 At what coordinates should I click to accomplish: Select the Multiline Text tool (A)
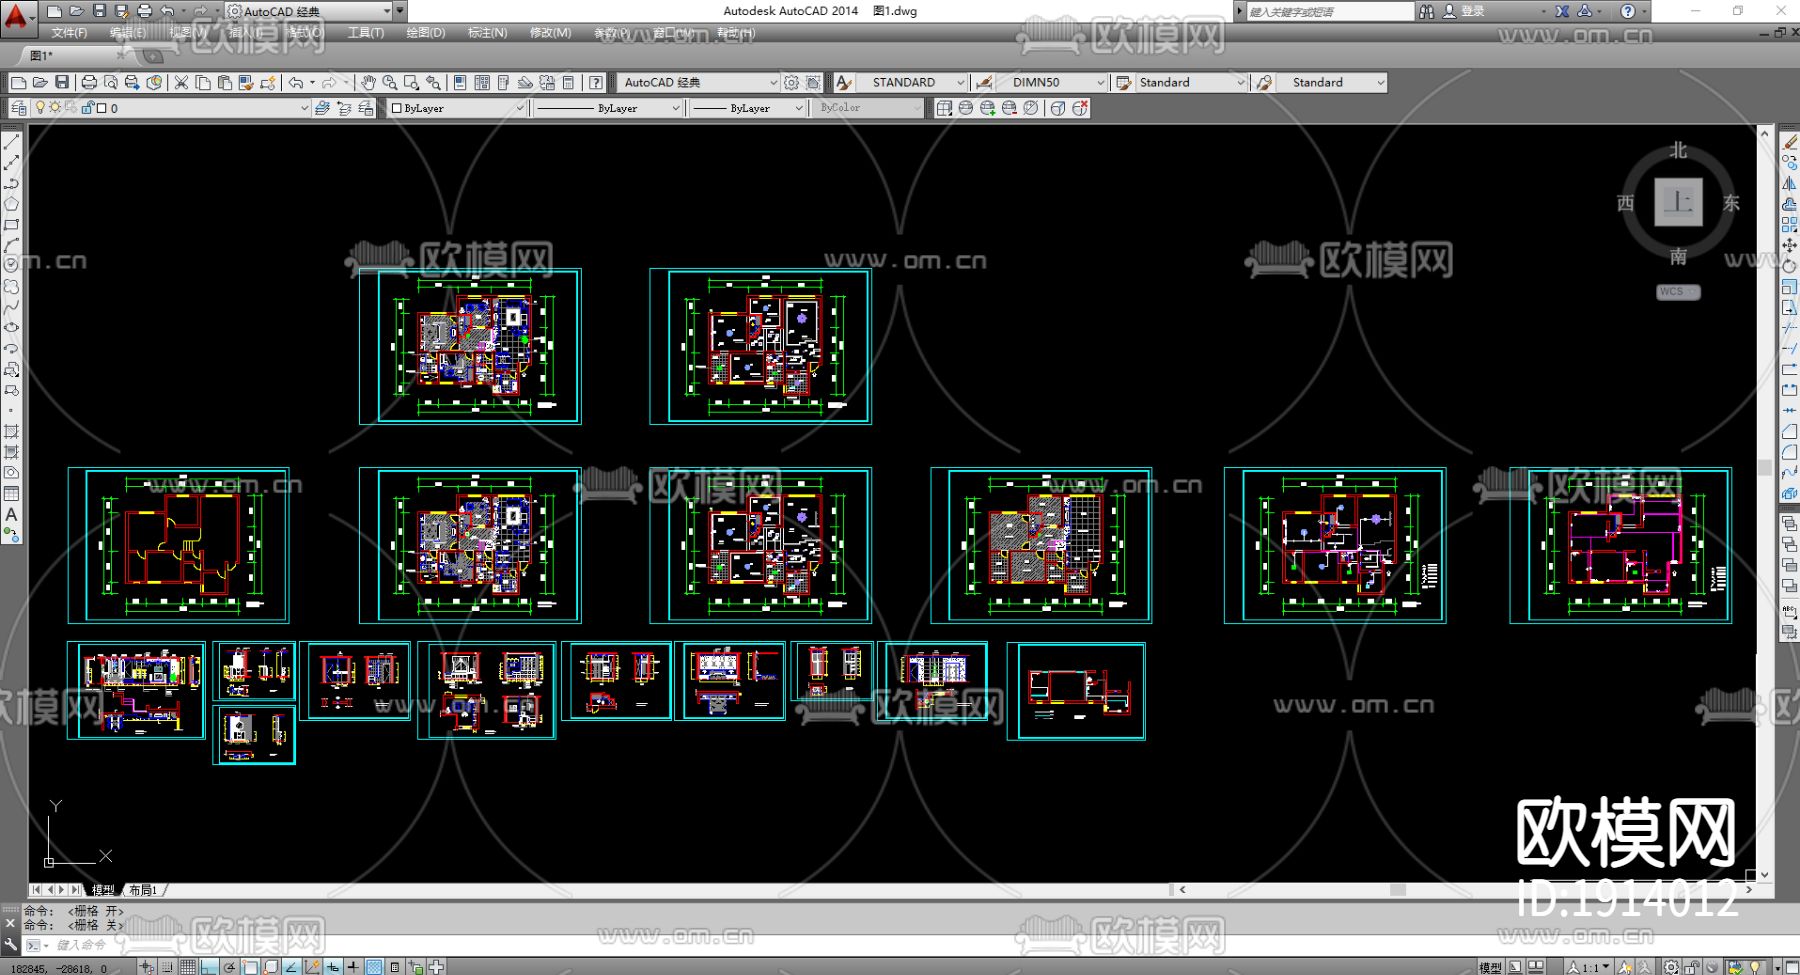[x=12, y=514]
